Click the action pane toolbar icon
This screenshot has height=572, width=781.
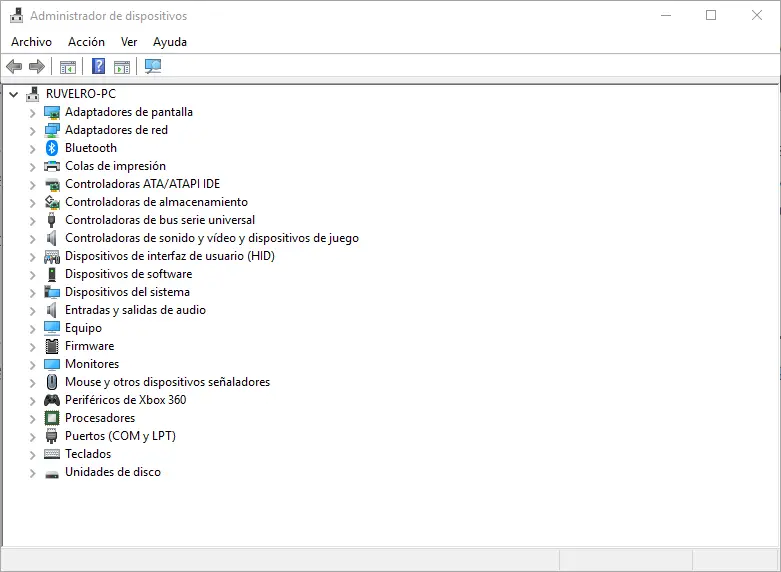(x=122, y=67)
